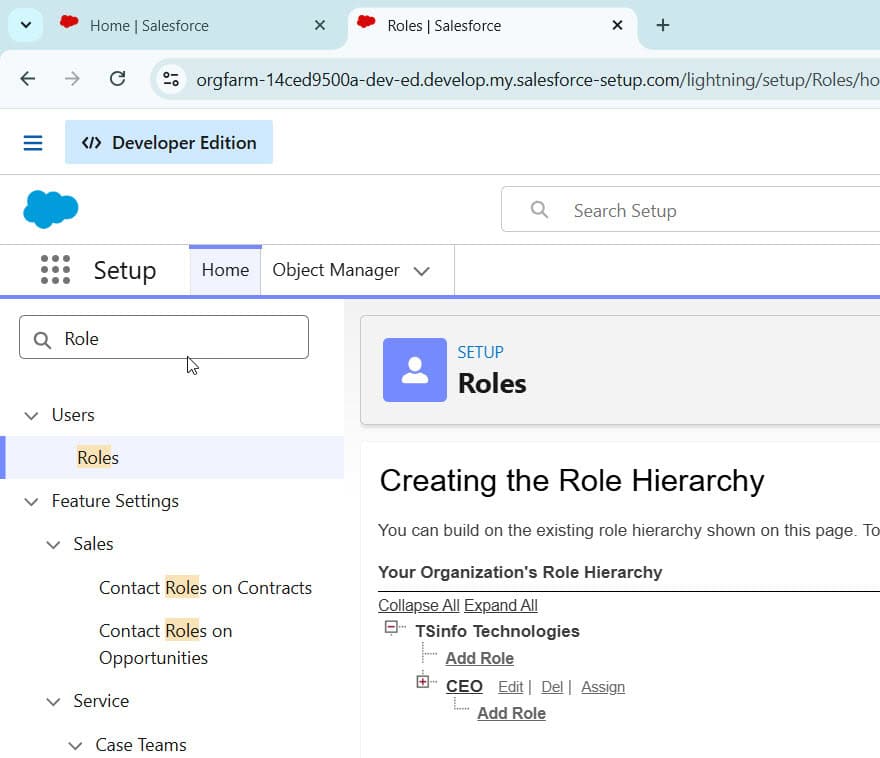The height and width of the screenshot is (758, 880).
Task: Click the TSinfo Technologies text
Action: click(x=497, y=631)
